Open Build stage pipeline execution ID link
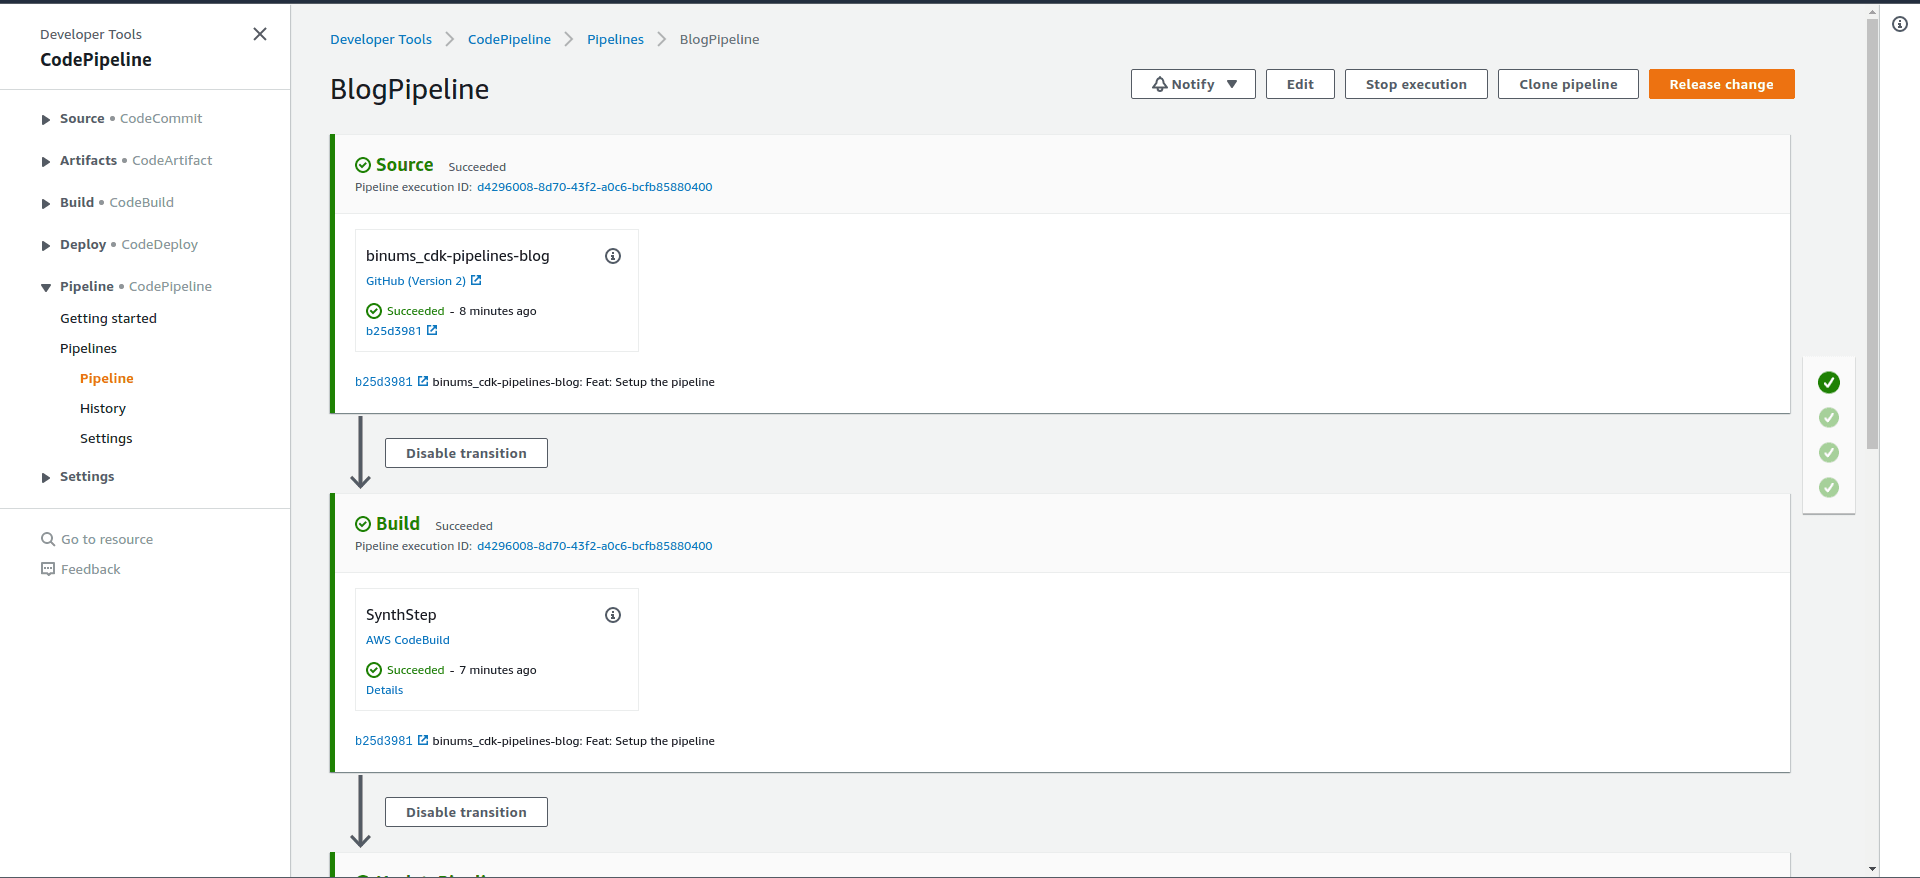 click(594, 546)
